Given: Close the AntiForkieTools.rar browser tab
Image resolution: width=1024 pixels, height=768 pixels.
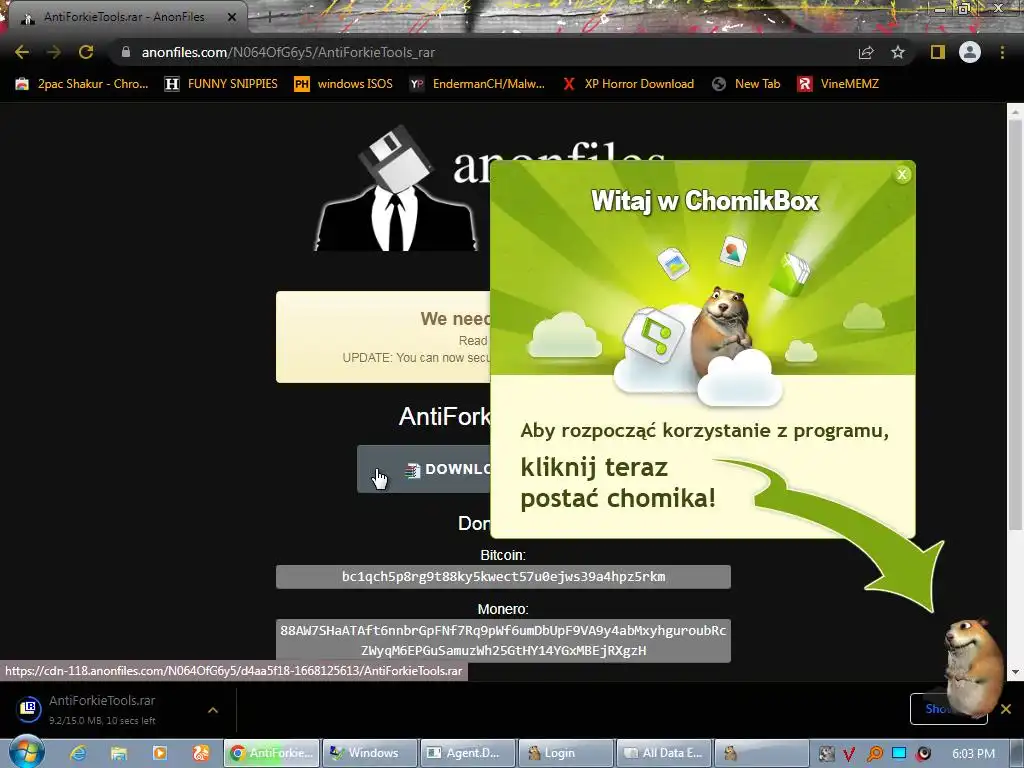Looking at the screenshot, I should 232,17.
